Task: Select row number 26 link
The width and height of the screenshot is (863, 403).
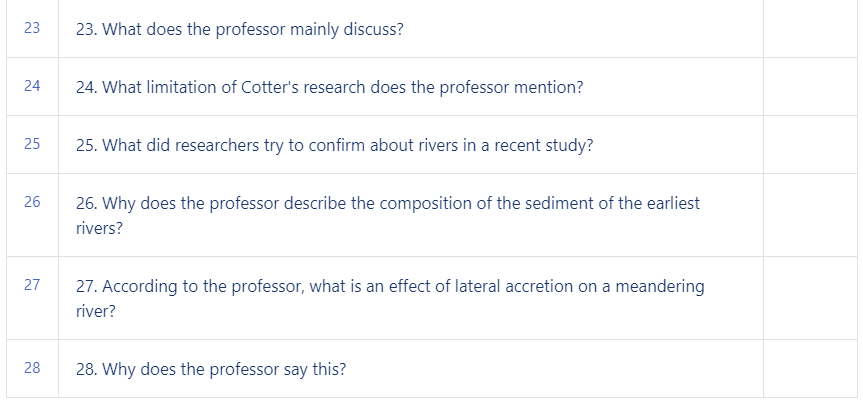Action: (32, 202)
